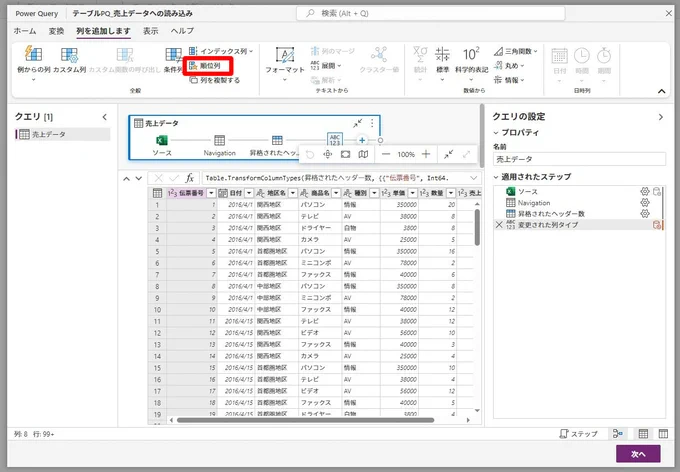The image size is (680, 472).
Task: Click the ソース step in diagram
Action: [162, 140]
